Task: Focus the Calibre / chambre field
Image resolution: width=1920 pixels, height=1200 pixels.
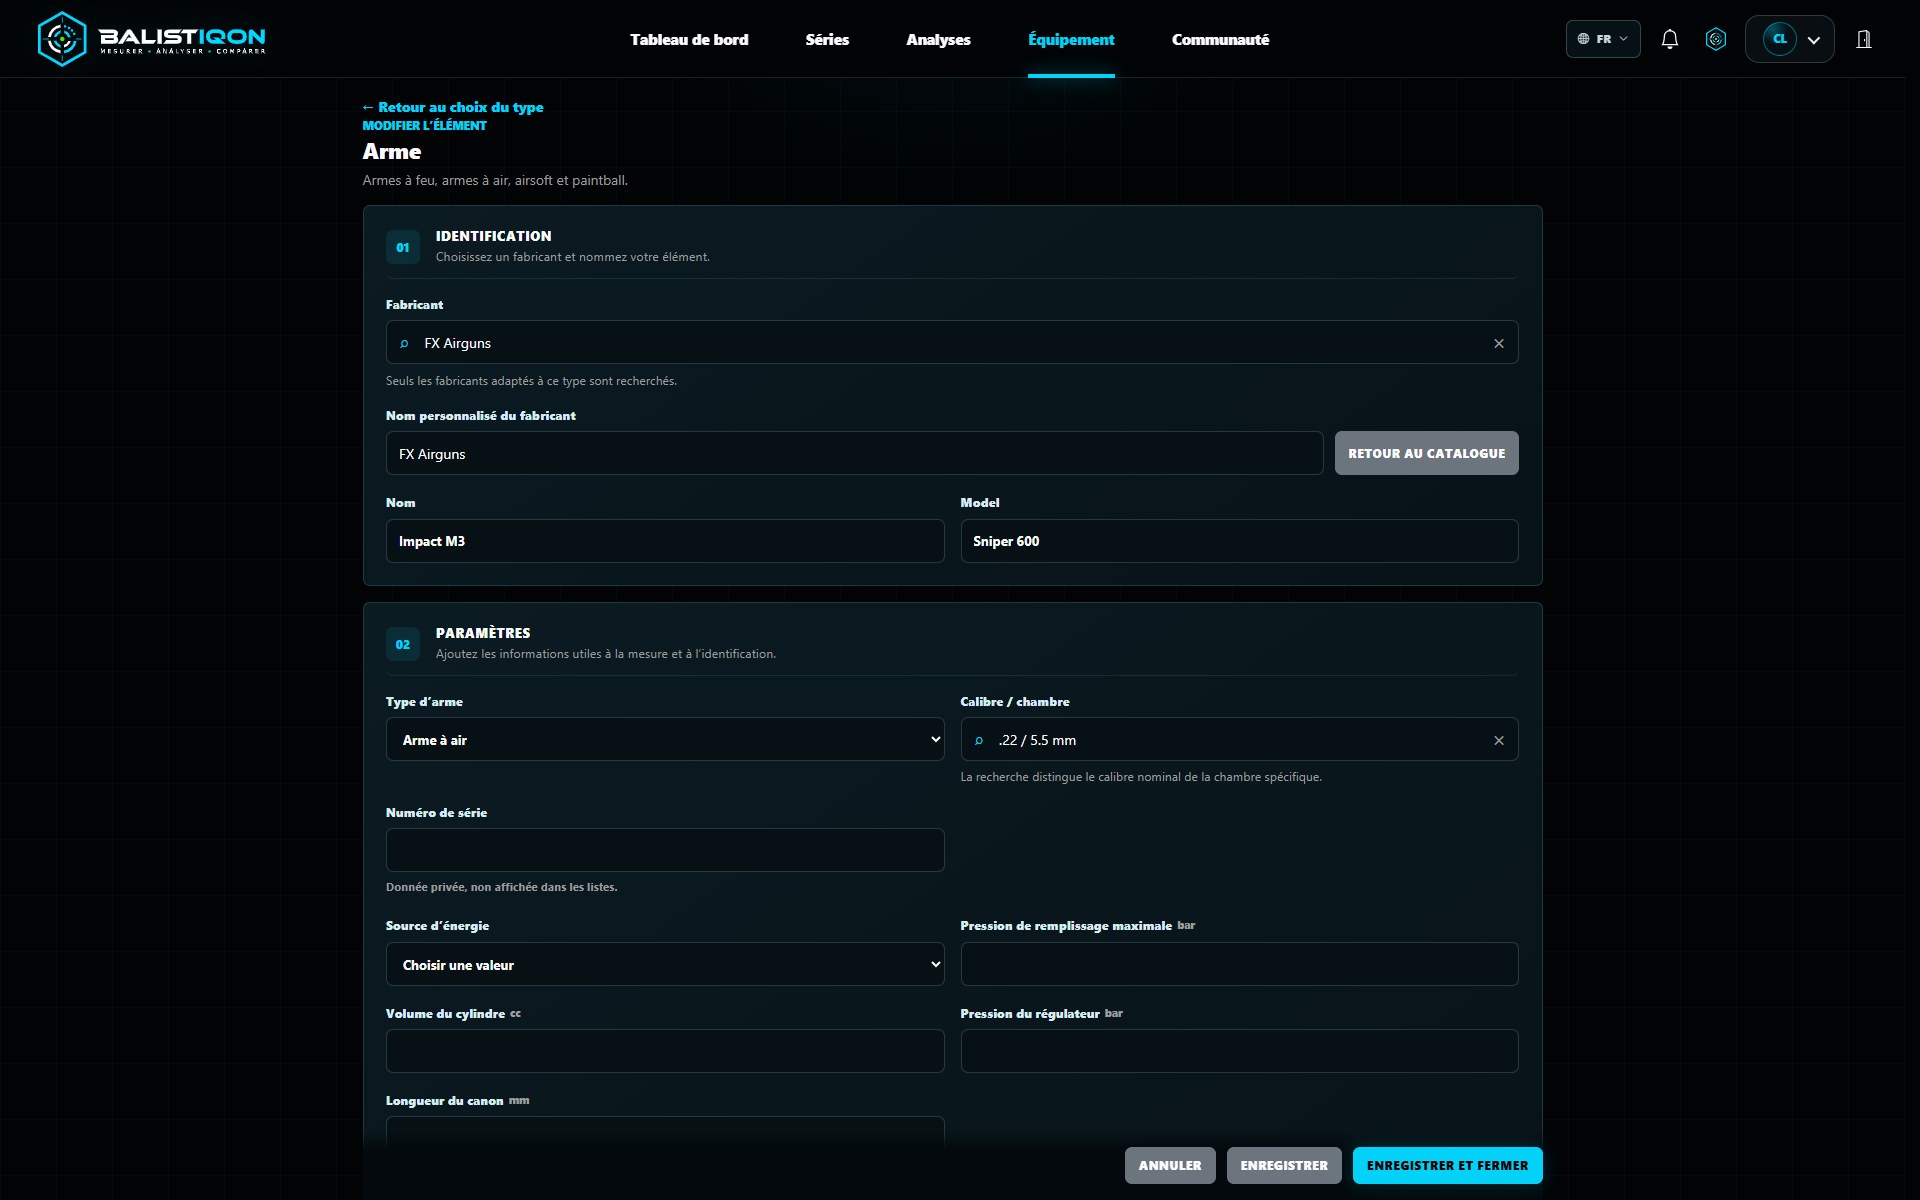Action: 1239,739
